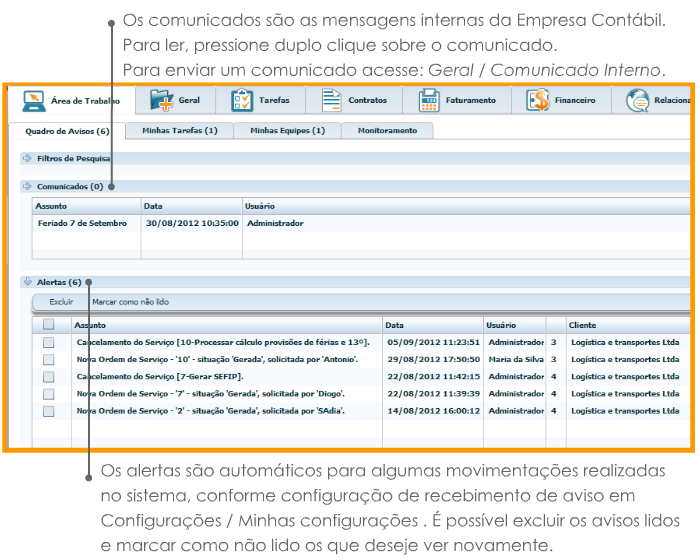Click the user Maria da Silva
This screenshot has height=560, width=700.
point(516,359)
